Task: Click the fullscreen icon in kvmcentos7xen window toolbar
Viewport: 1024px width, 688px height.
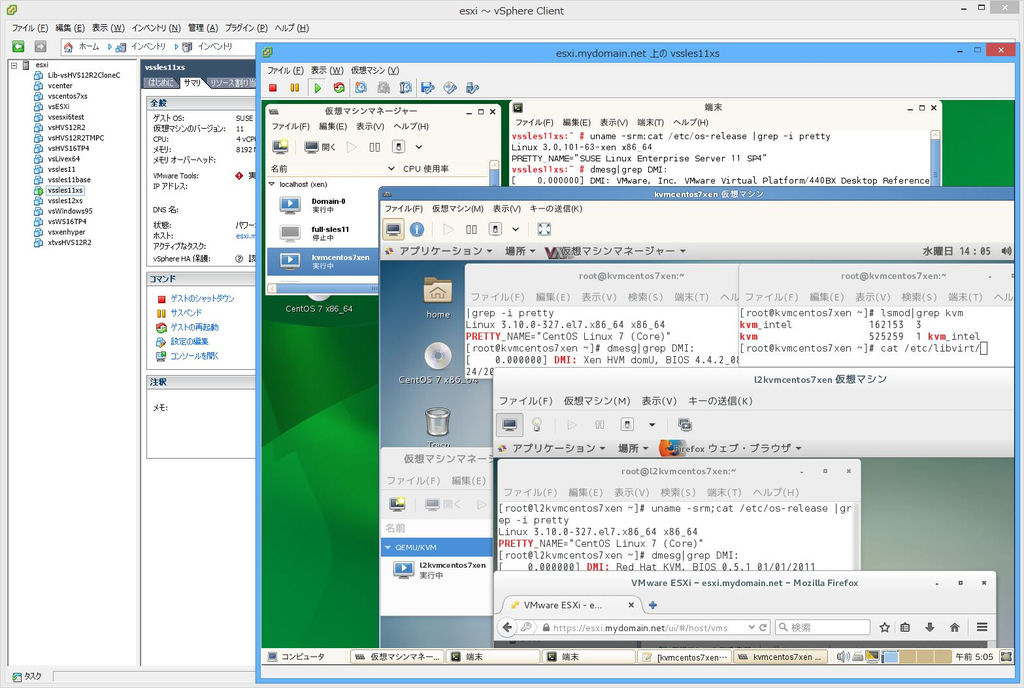Action: [x=544, y=229]
